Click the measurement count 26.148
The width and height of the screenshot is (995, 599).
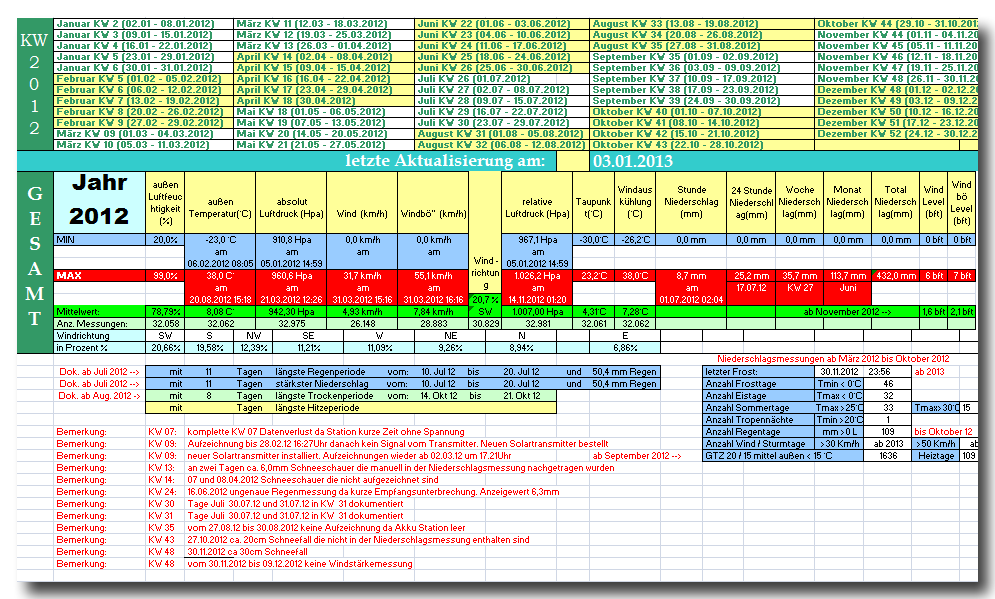click(362, 324)
